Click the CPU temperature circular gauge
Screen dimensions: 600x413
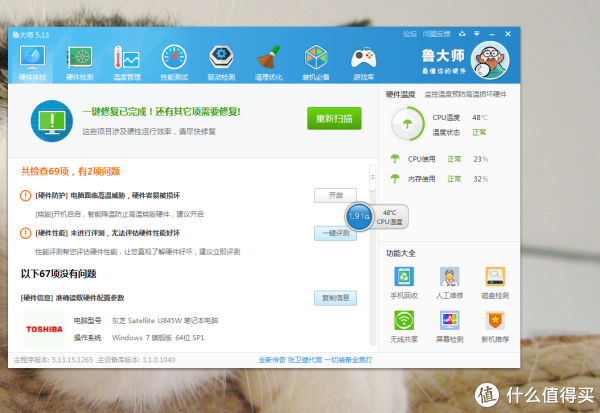[407, 124]
